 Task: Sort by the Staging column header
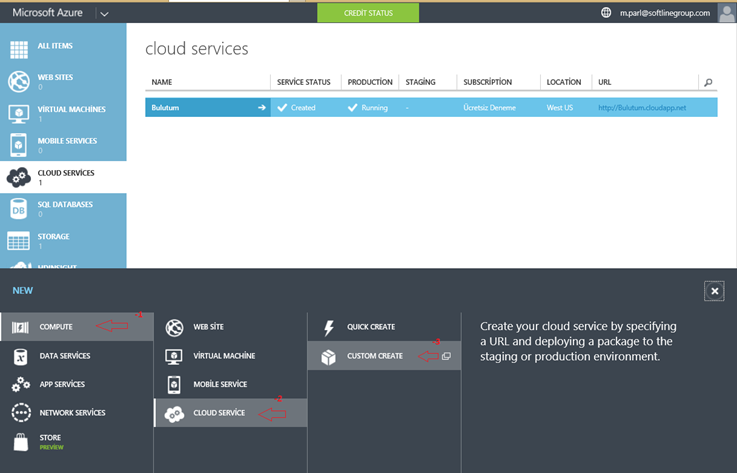click(x=421, y=82)
